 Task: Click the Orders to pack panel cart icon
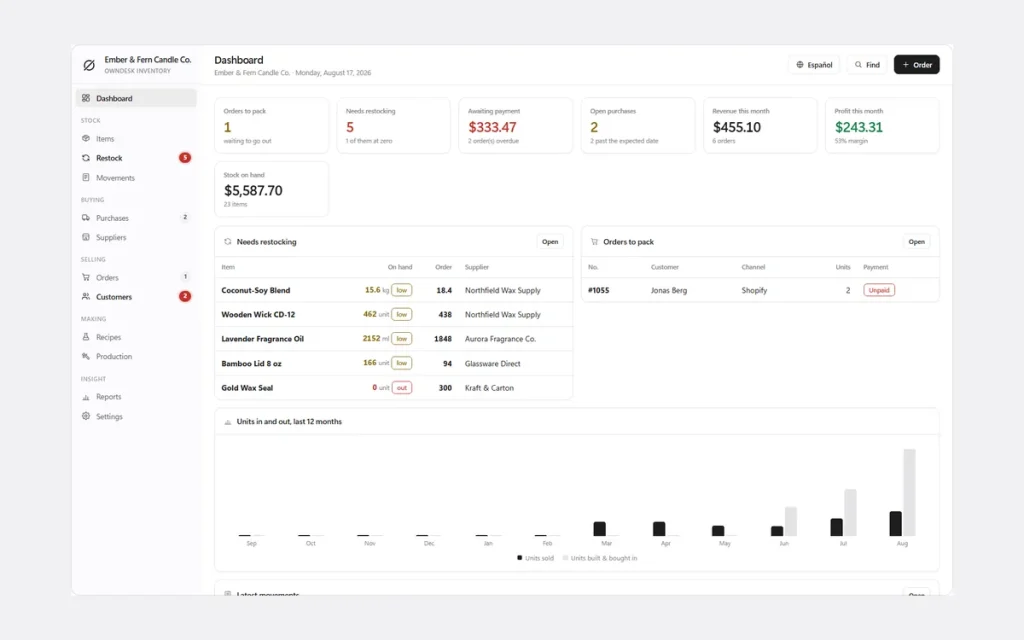pos(594,242)
